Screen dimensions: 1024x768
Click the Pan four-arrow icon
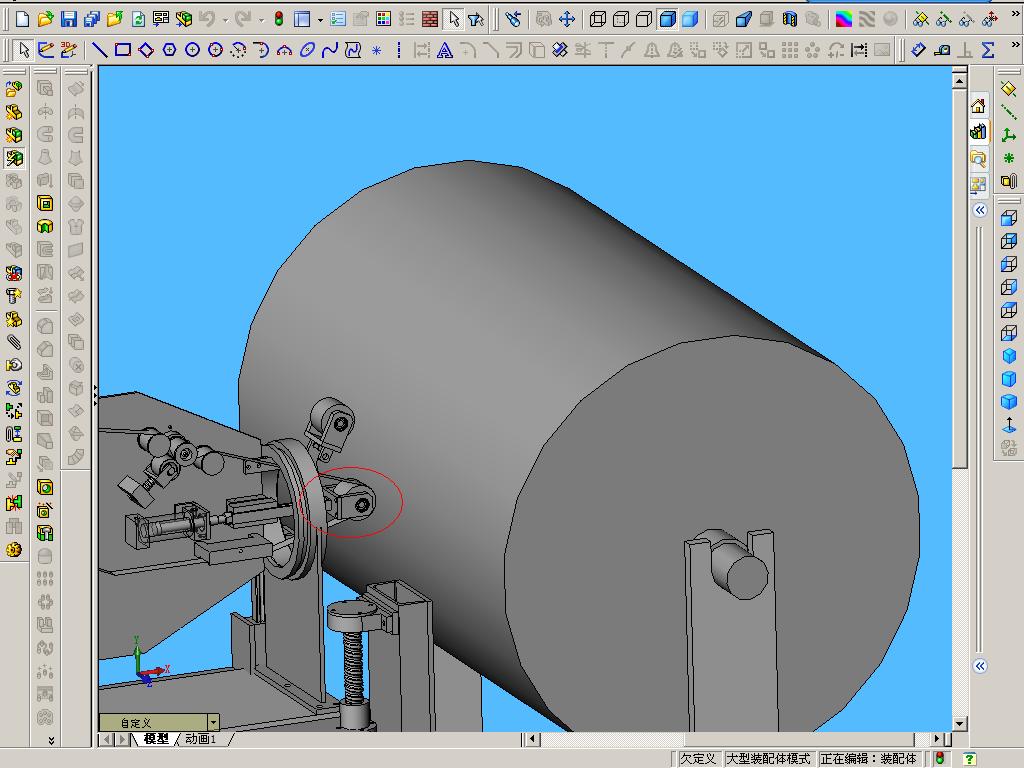[567, 20]
